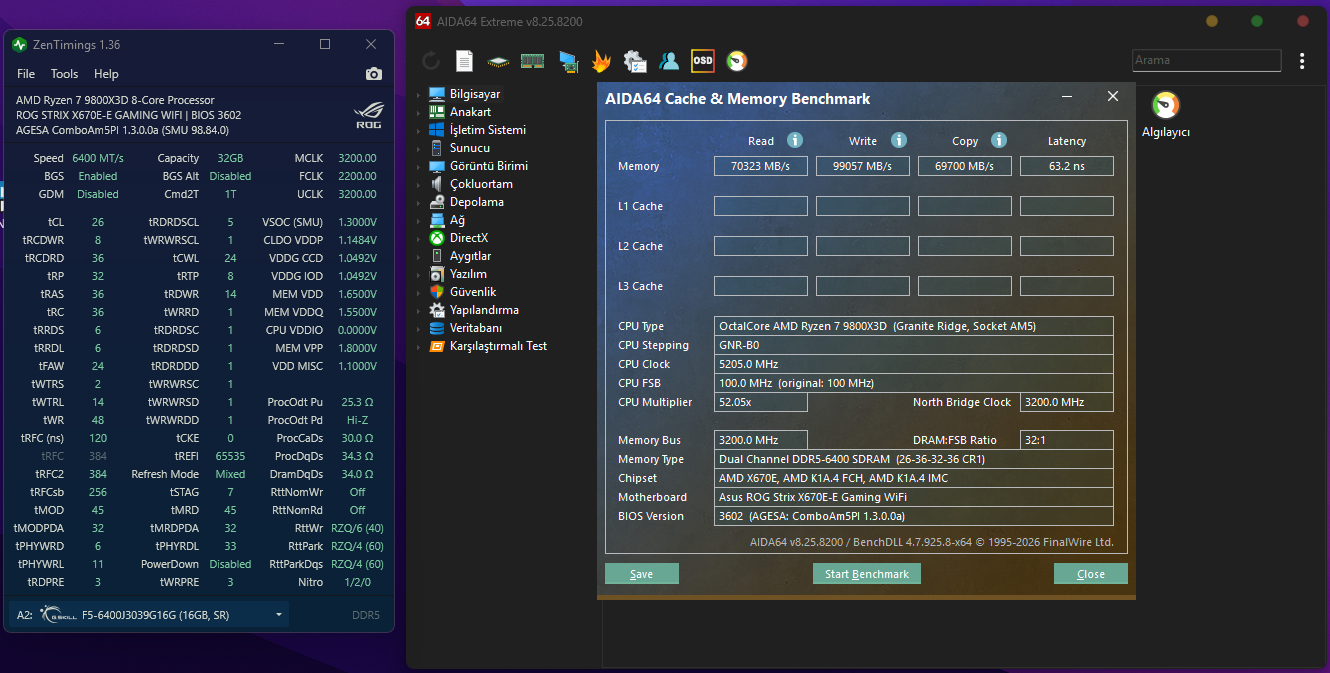
Task: Open the memory module benchmark toolbar icon
Action: (532, 61)
